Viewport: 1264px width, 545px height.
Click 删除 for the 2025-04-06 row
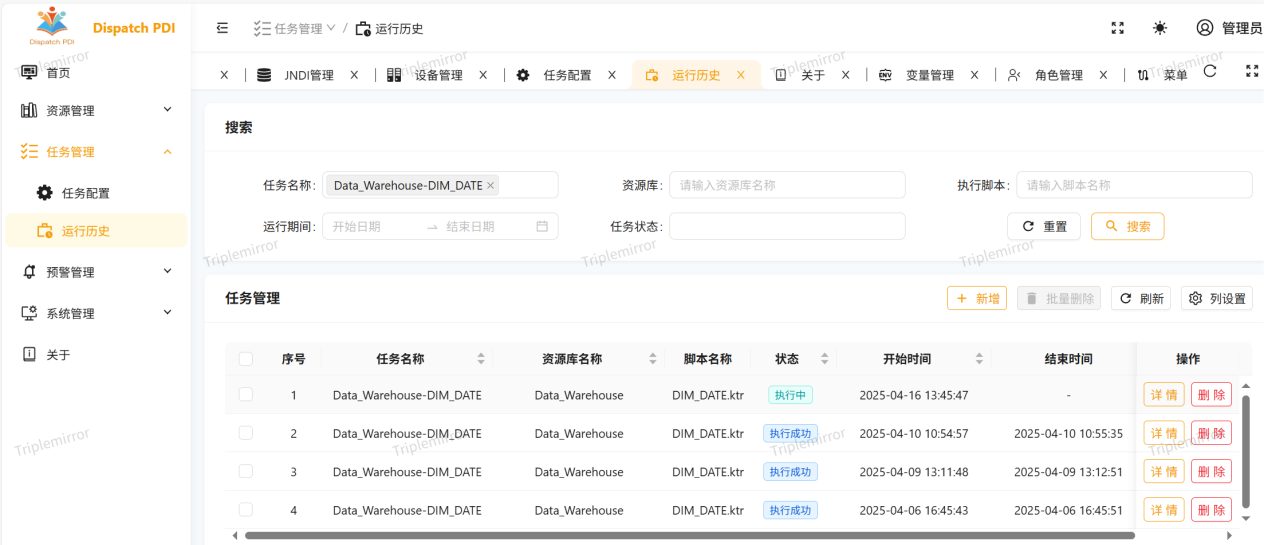pyautogui.click(x=1211, y=510)
